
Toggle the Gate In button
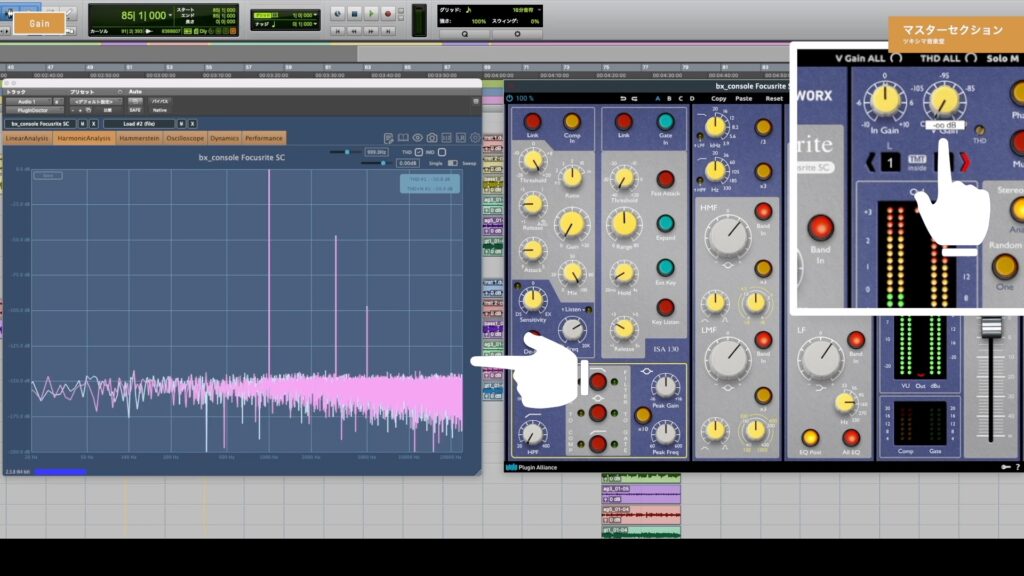(665, 121)
